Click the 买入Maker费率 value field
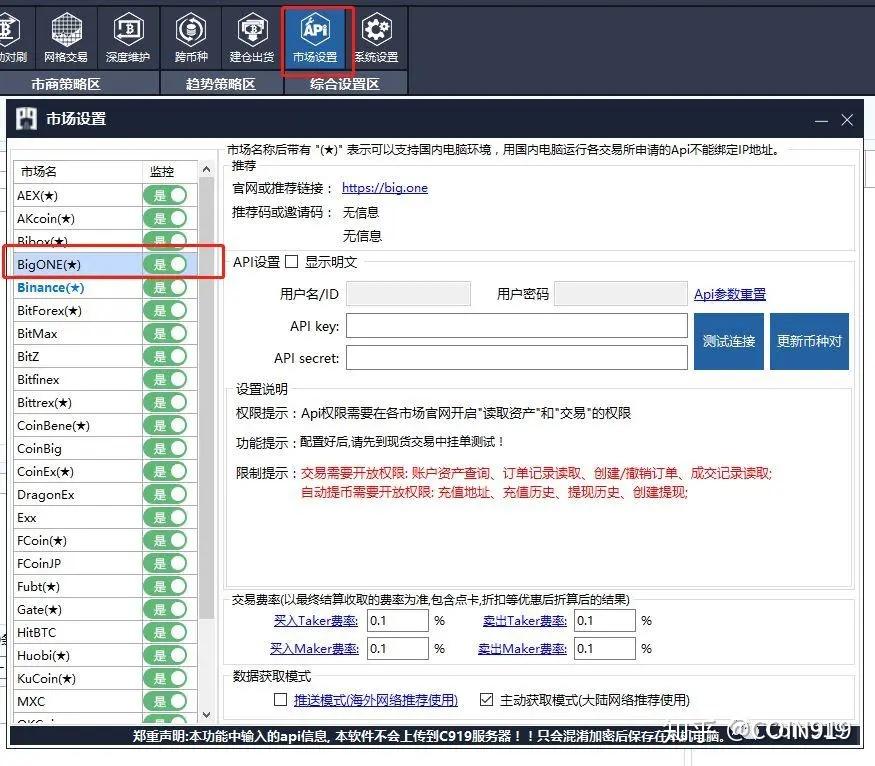Viewport: 875px width, 766px height. [398, 648]
